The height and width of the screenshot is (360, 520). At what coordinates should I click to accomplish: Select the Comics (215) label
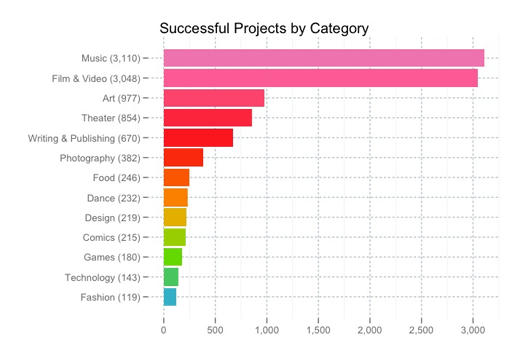click(112, 237)
